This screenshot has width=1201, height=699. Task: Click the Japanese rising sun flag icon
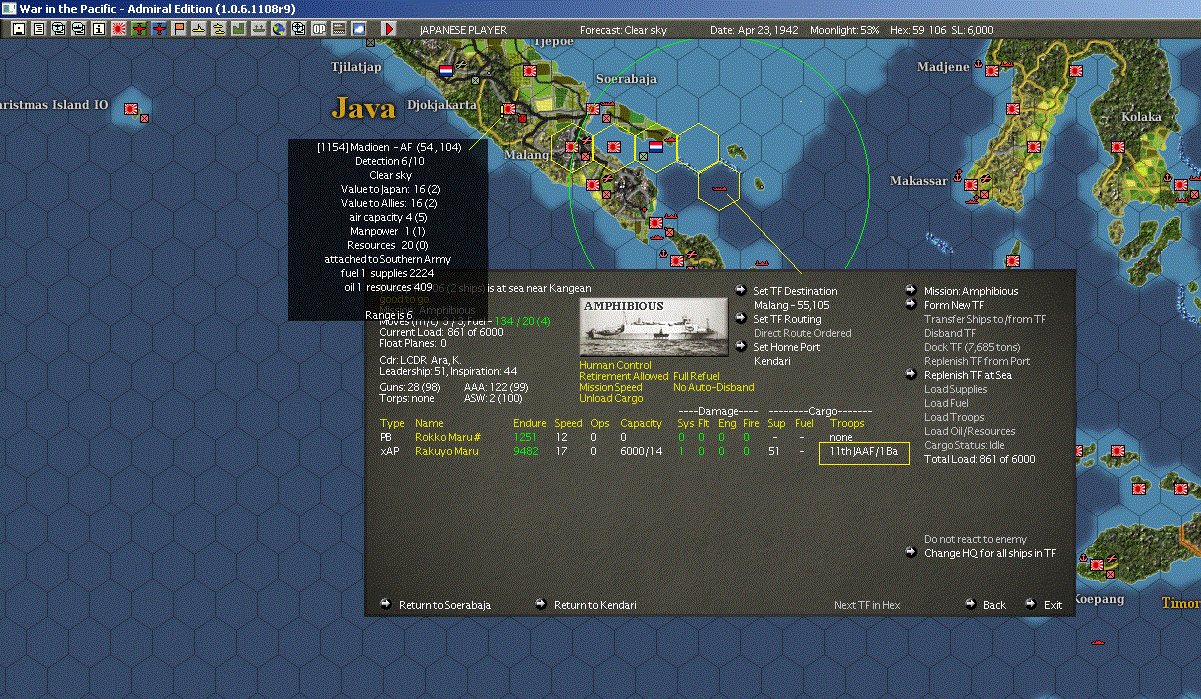119,29
